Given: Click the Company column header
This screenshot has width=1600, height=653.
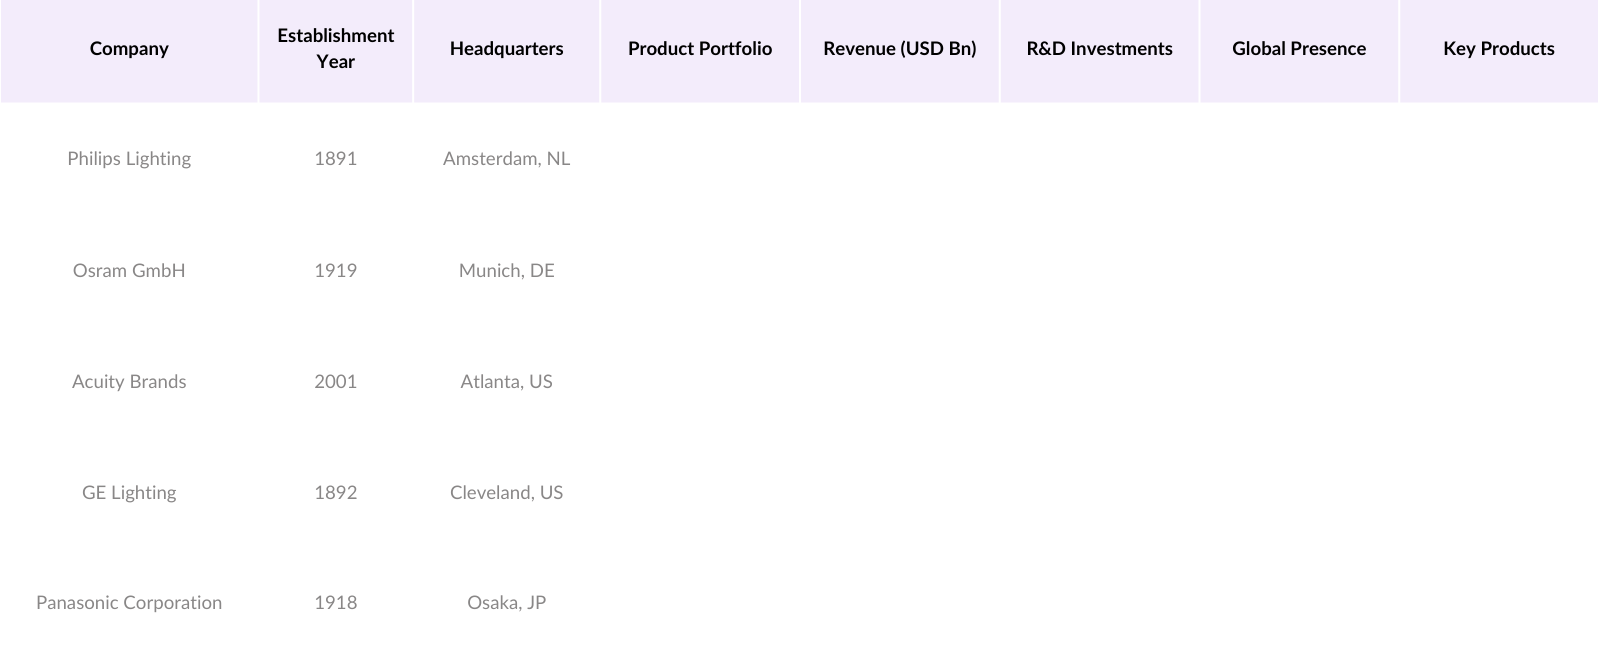Looking at the screenshot, I should (x=129, y=49).
